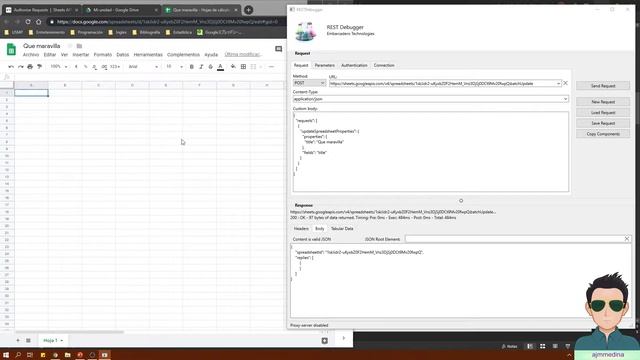Open the Herramientas menu

point(148,54)
